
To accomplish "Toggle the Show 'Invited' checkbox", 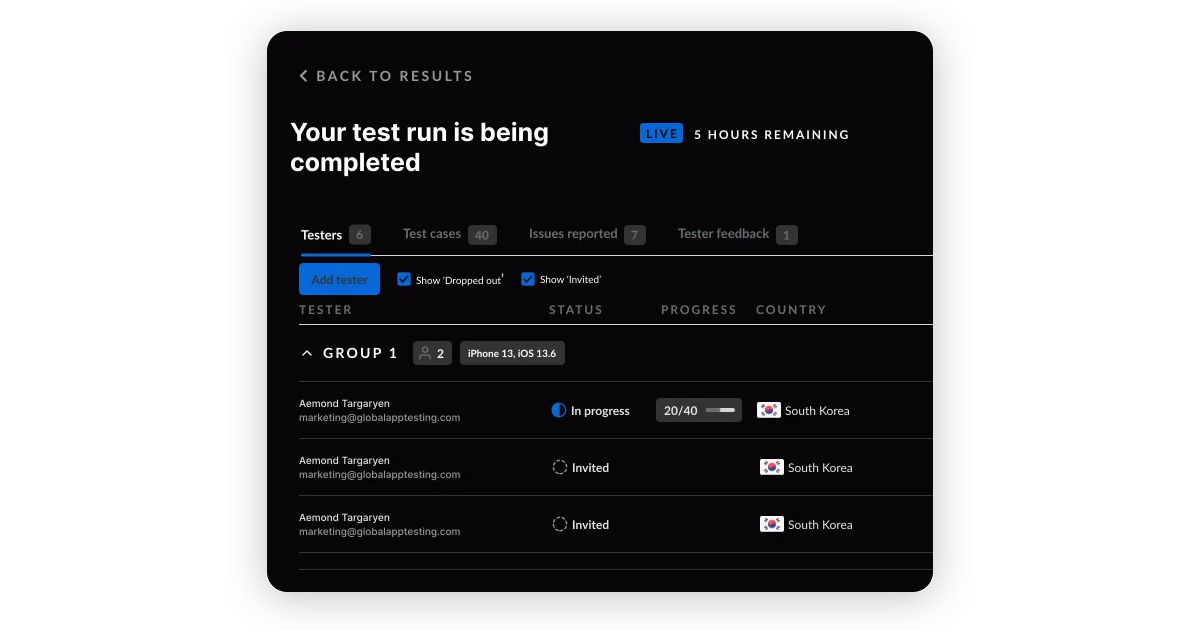I will tap(528, 280).
